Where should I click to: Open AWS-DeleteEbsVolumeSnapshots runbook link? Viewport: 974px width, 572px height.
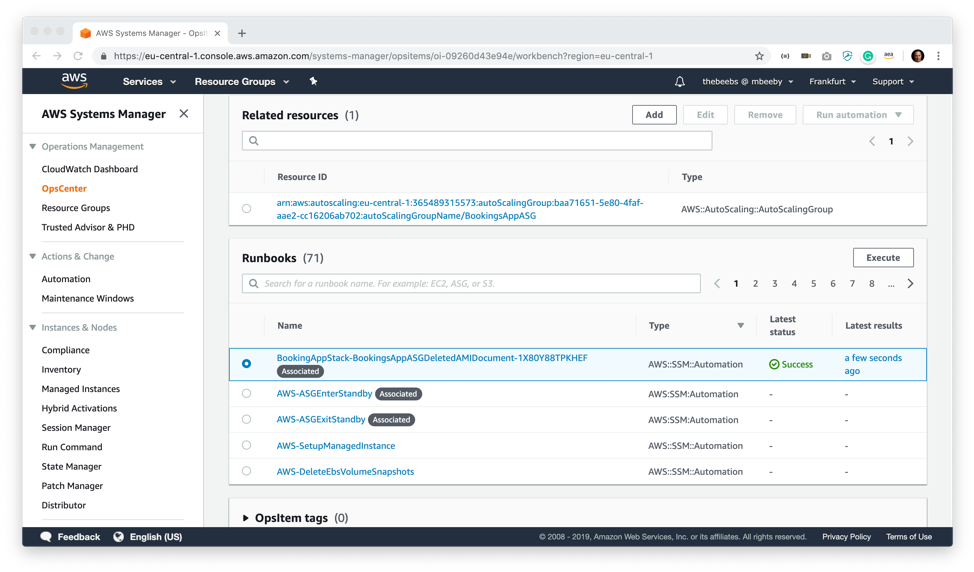click(345, 471)
